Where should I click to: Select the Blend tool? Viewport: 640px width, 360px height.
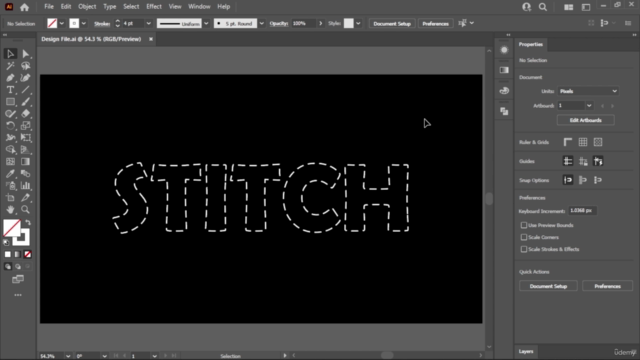[x=25, y=173]
